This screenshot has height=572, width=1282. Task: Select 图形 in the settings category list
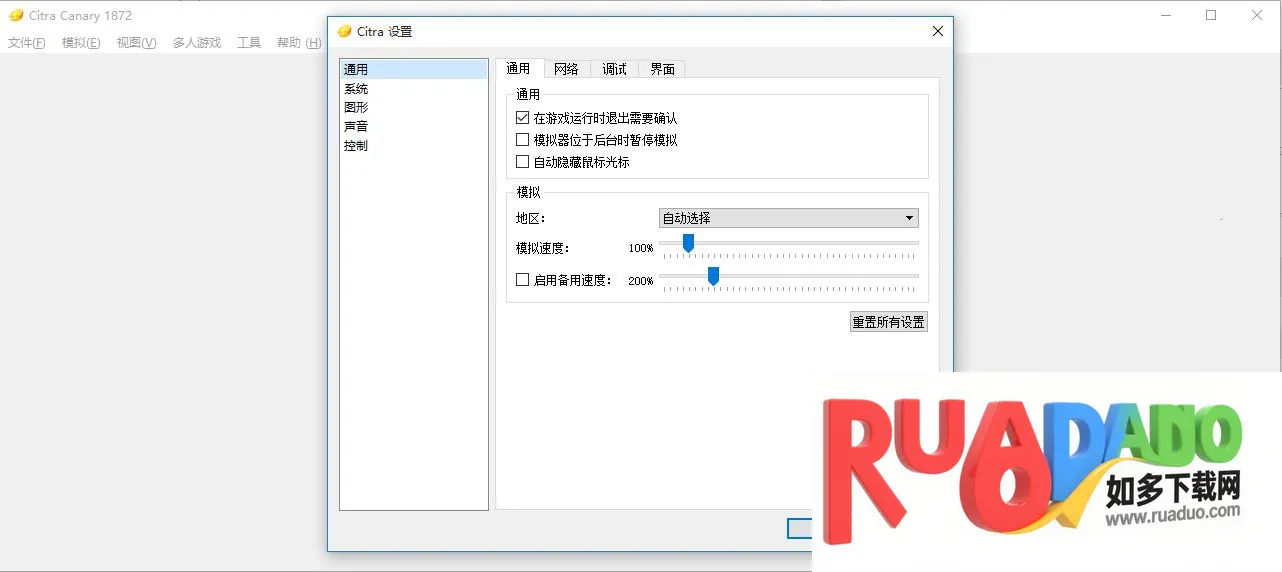(356, 108)
